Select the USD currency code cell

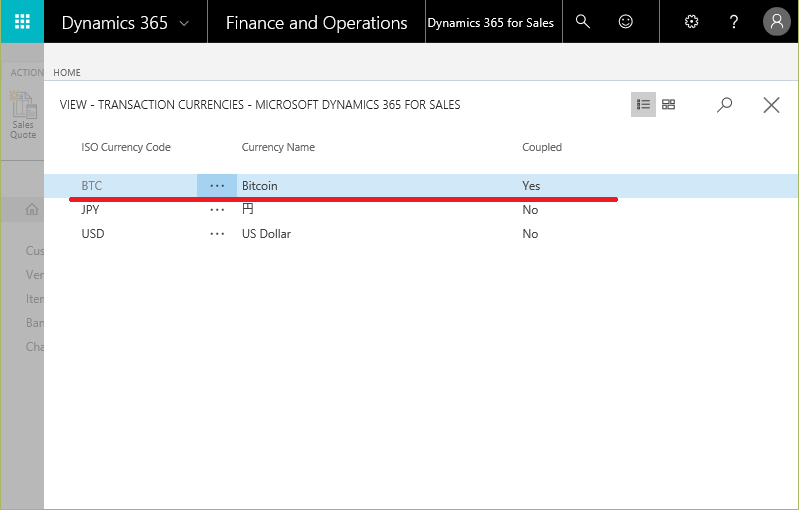point(93,233)
